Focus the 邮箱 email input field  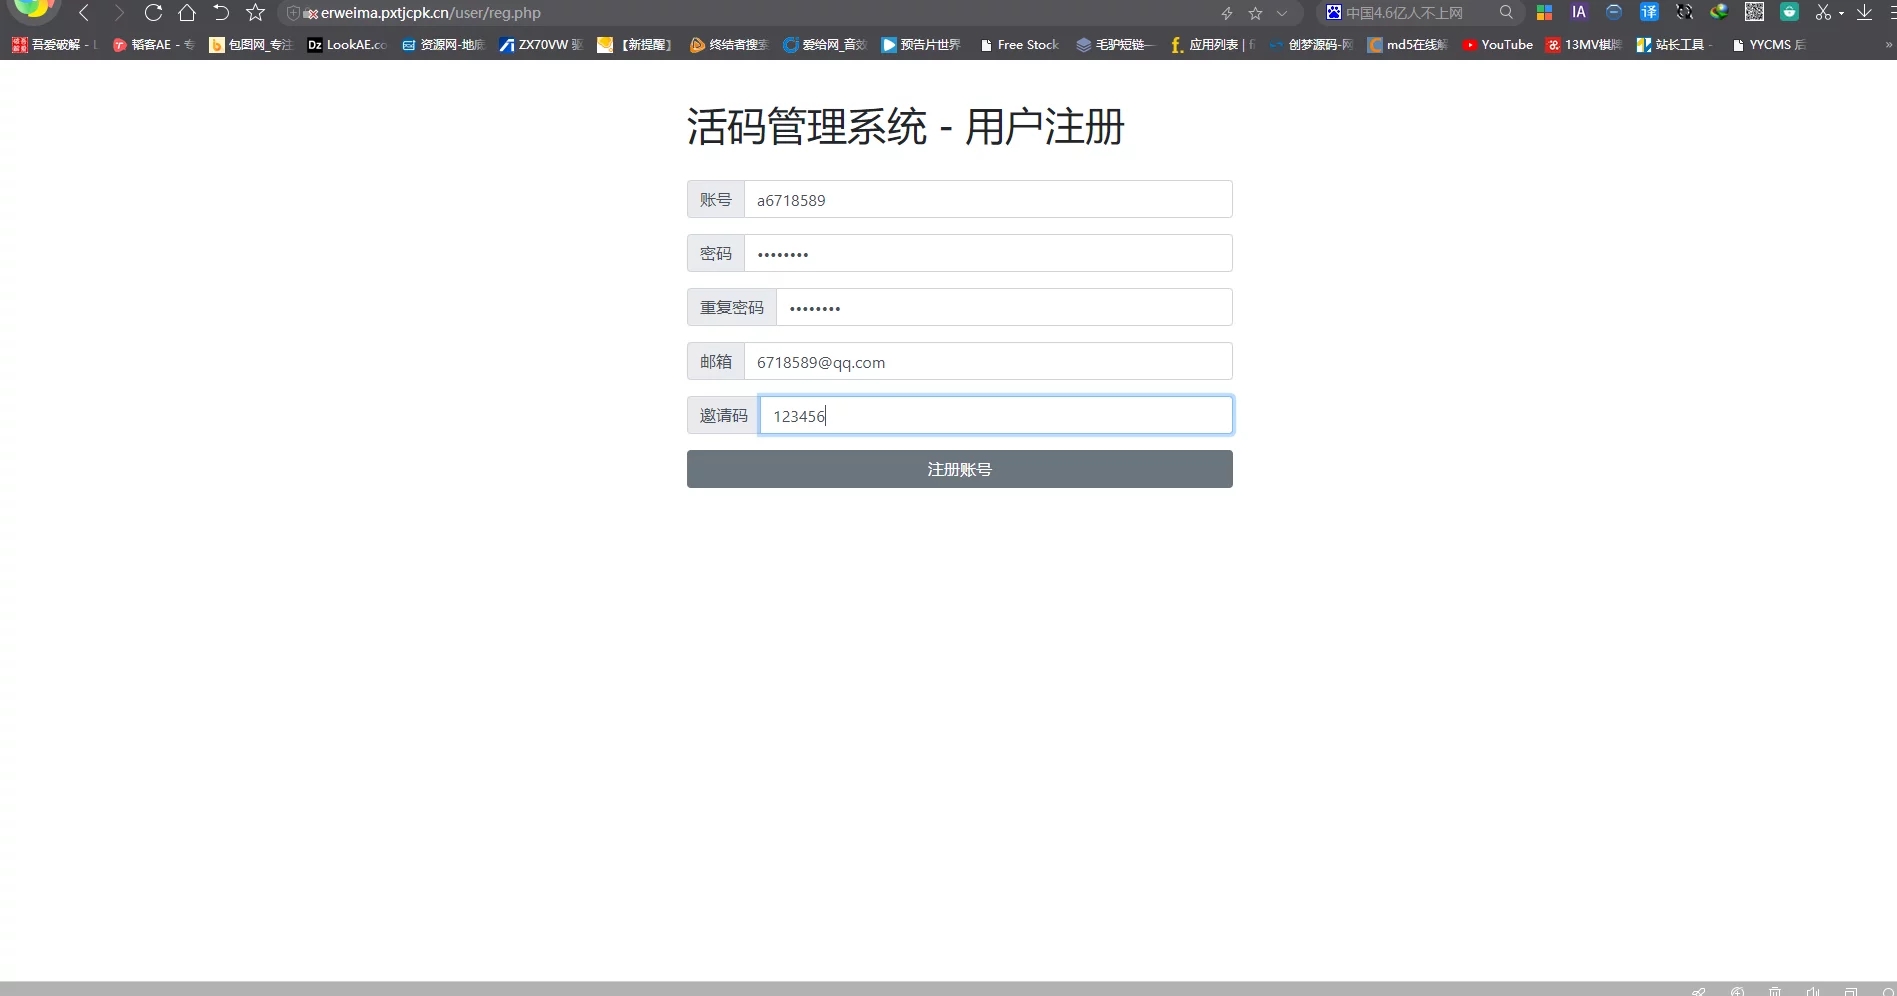[x=987, y=361]
